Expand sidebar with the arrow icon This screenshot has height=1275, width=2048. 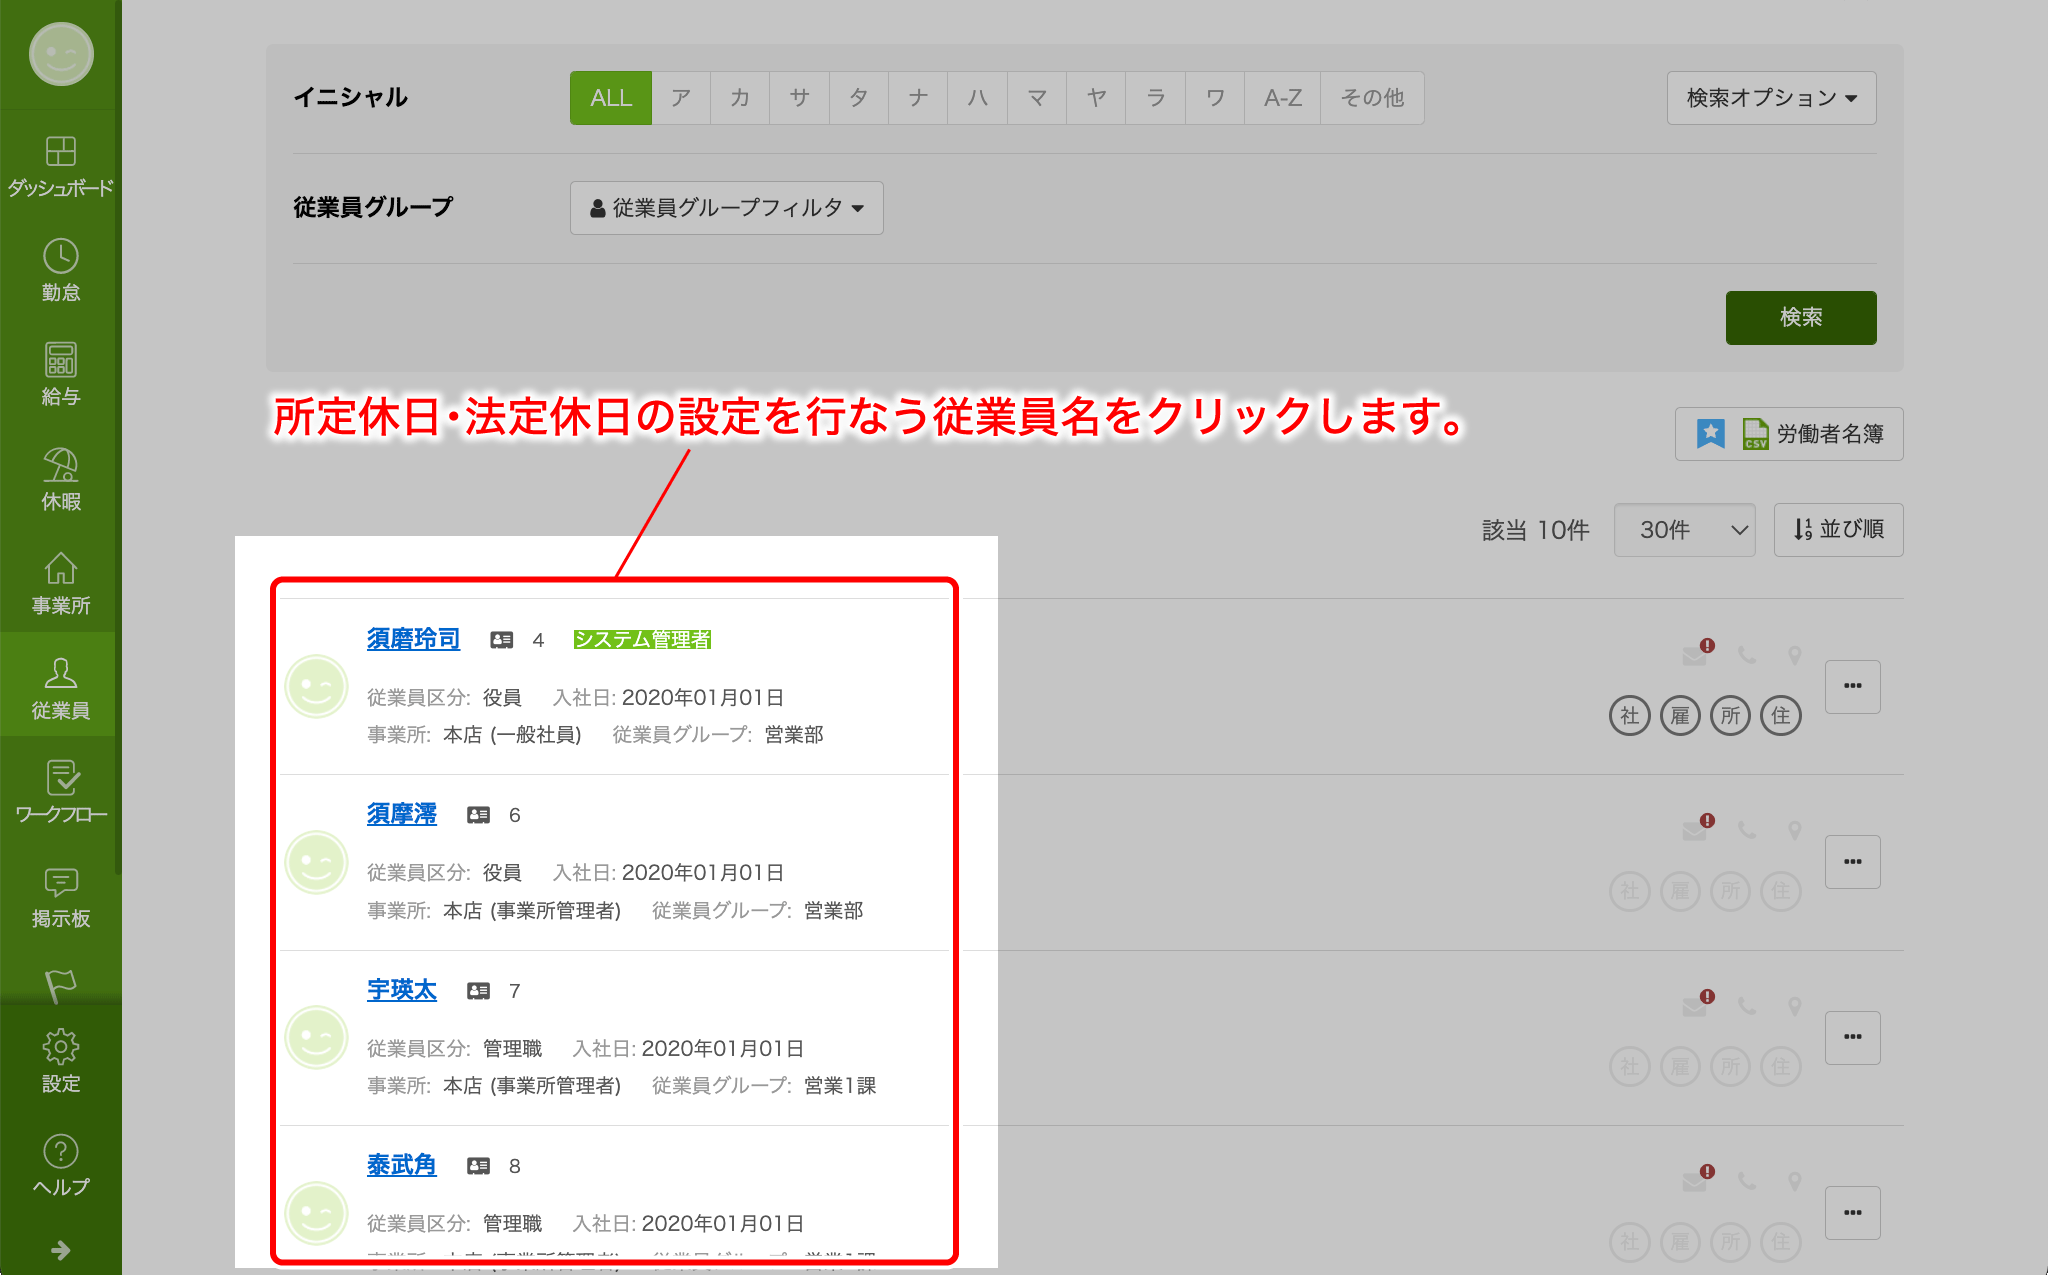coord(60,1250)
